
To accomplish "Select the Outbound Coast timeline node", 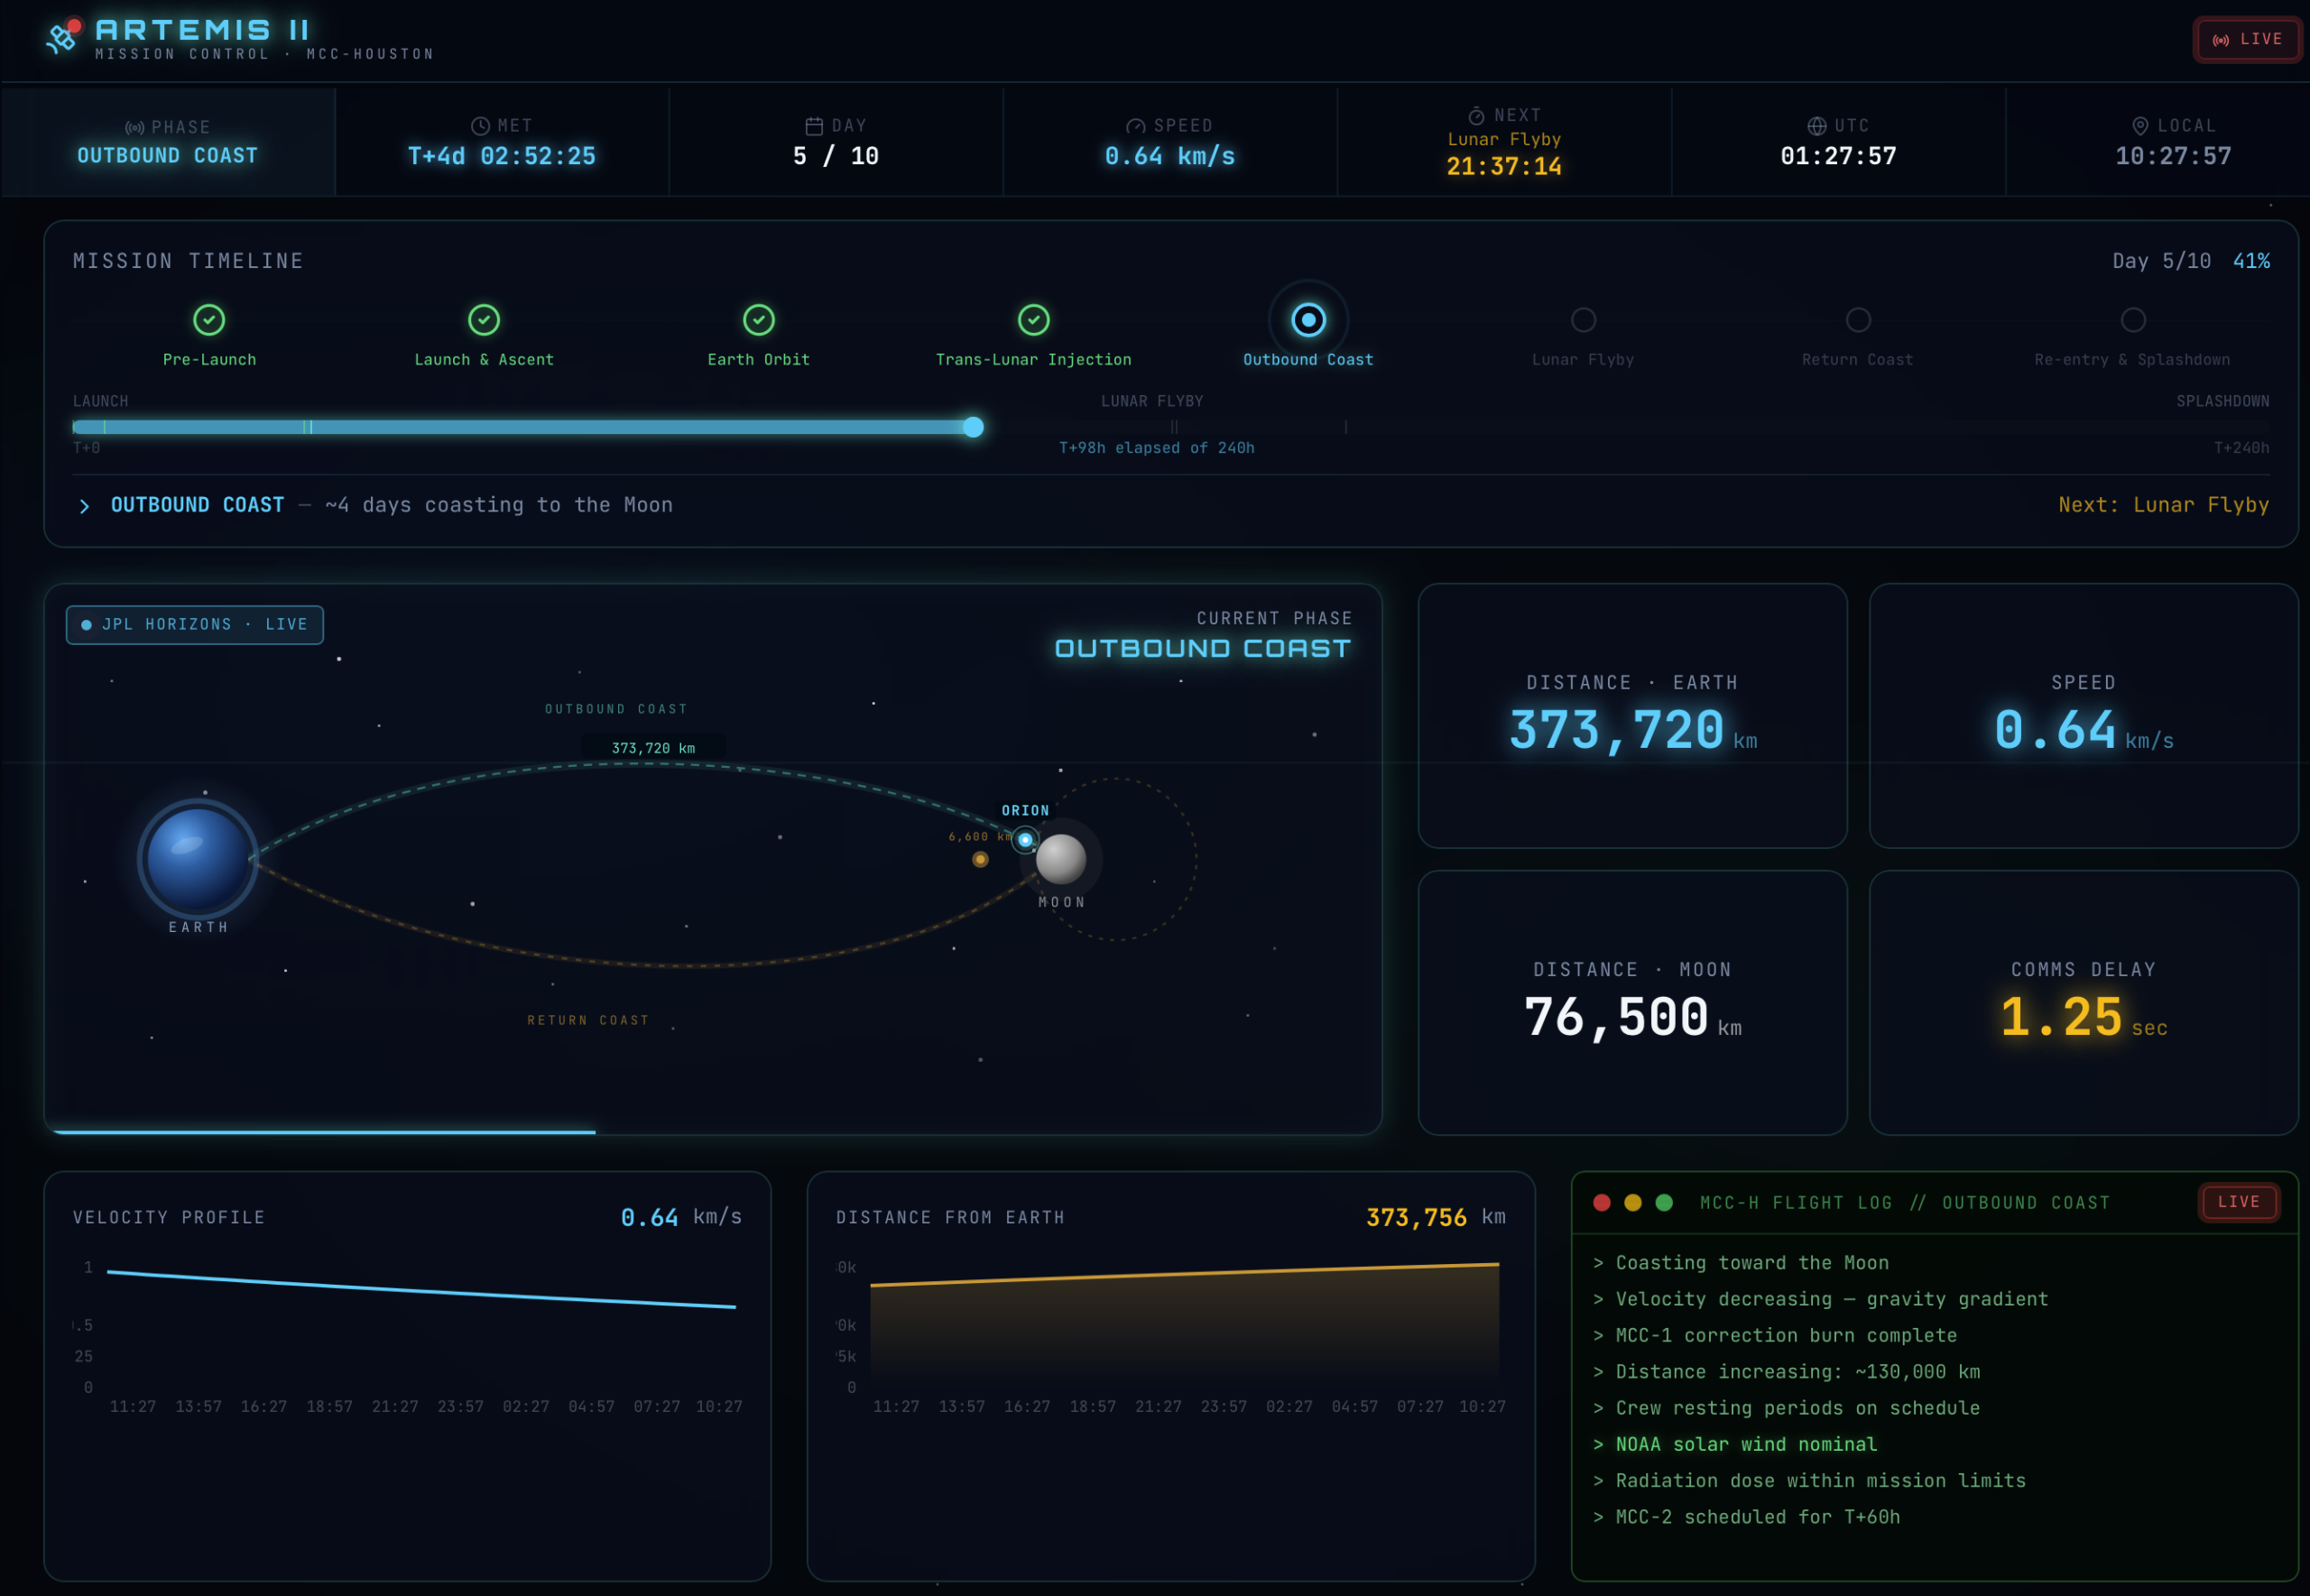I will pyautogui.click(x=1308, y=320).
